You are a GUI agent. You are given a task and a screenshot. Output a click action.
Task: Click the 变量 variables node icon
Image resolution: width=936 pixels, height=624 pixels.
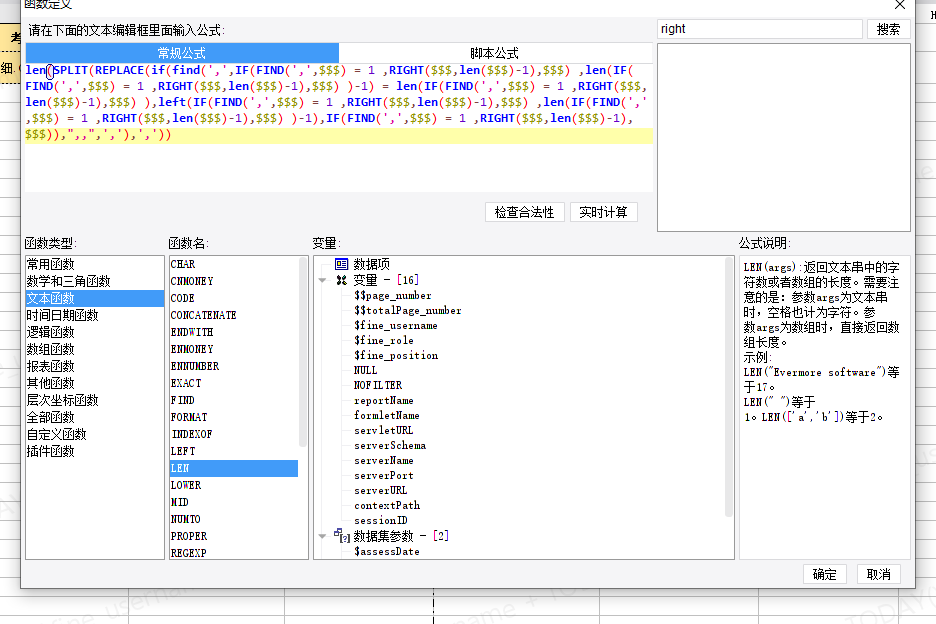[x=341, y=280]
